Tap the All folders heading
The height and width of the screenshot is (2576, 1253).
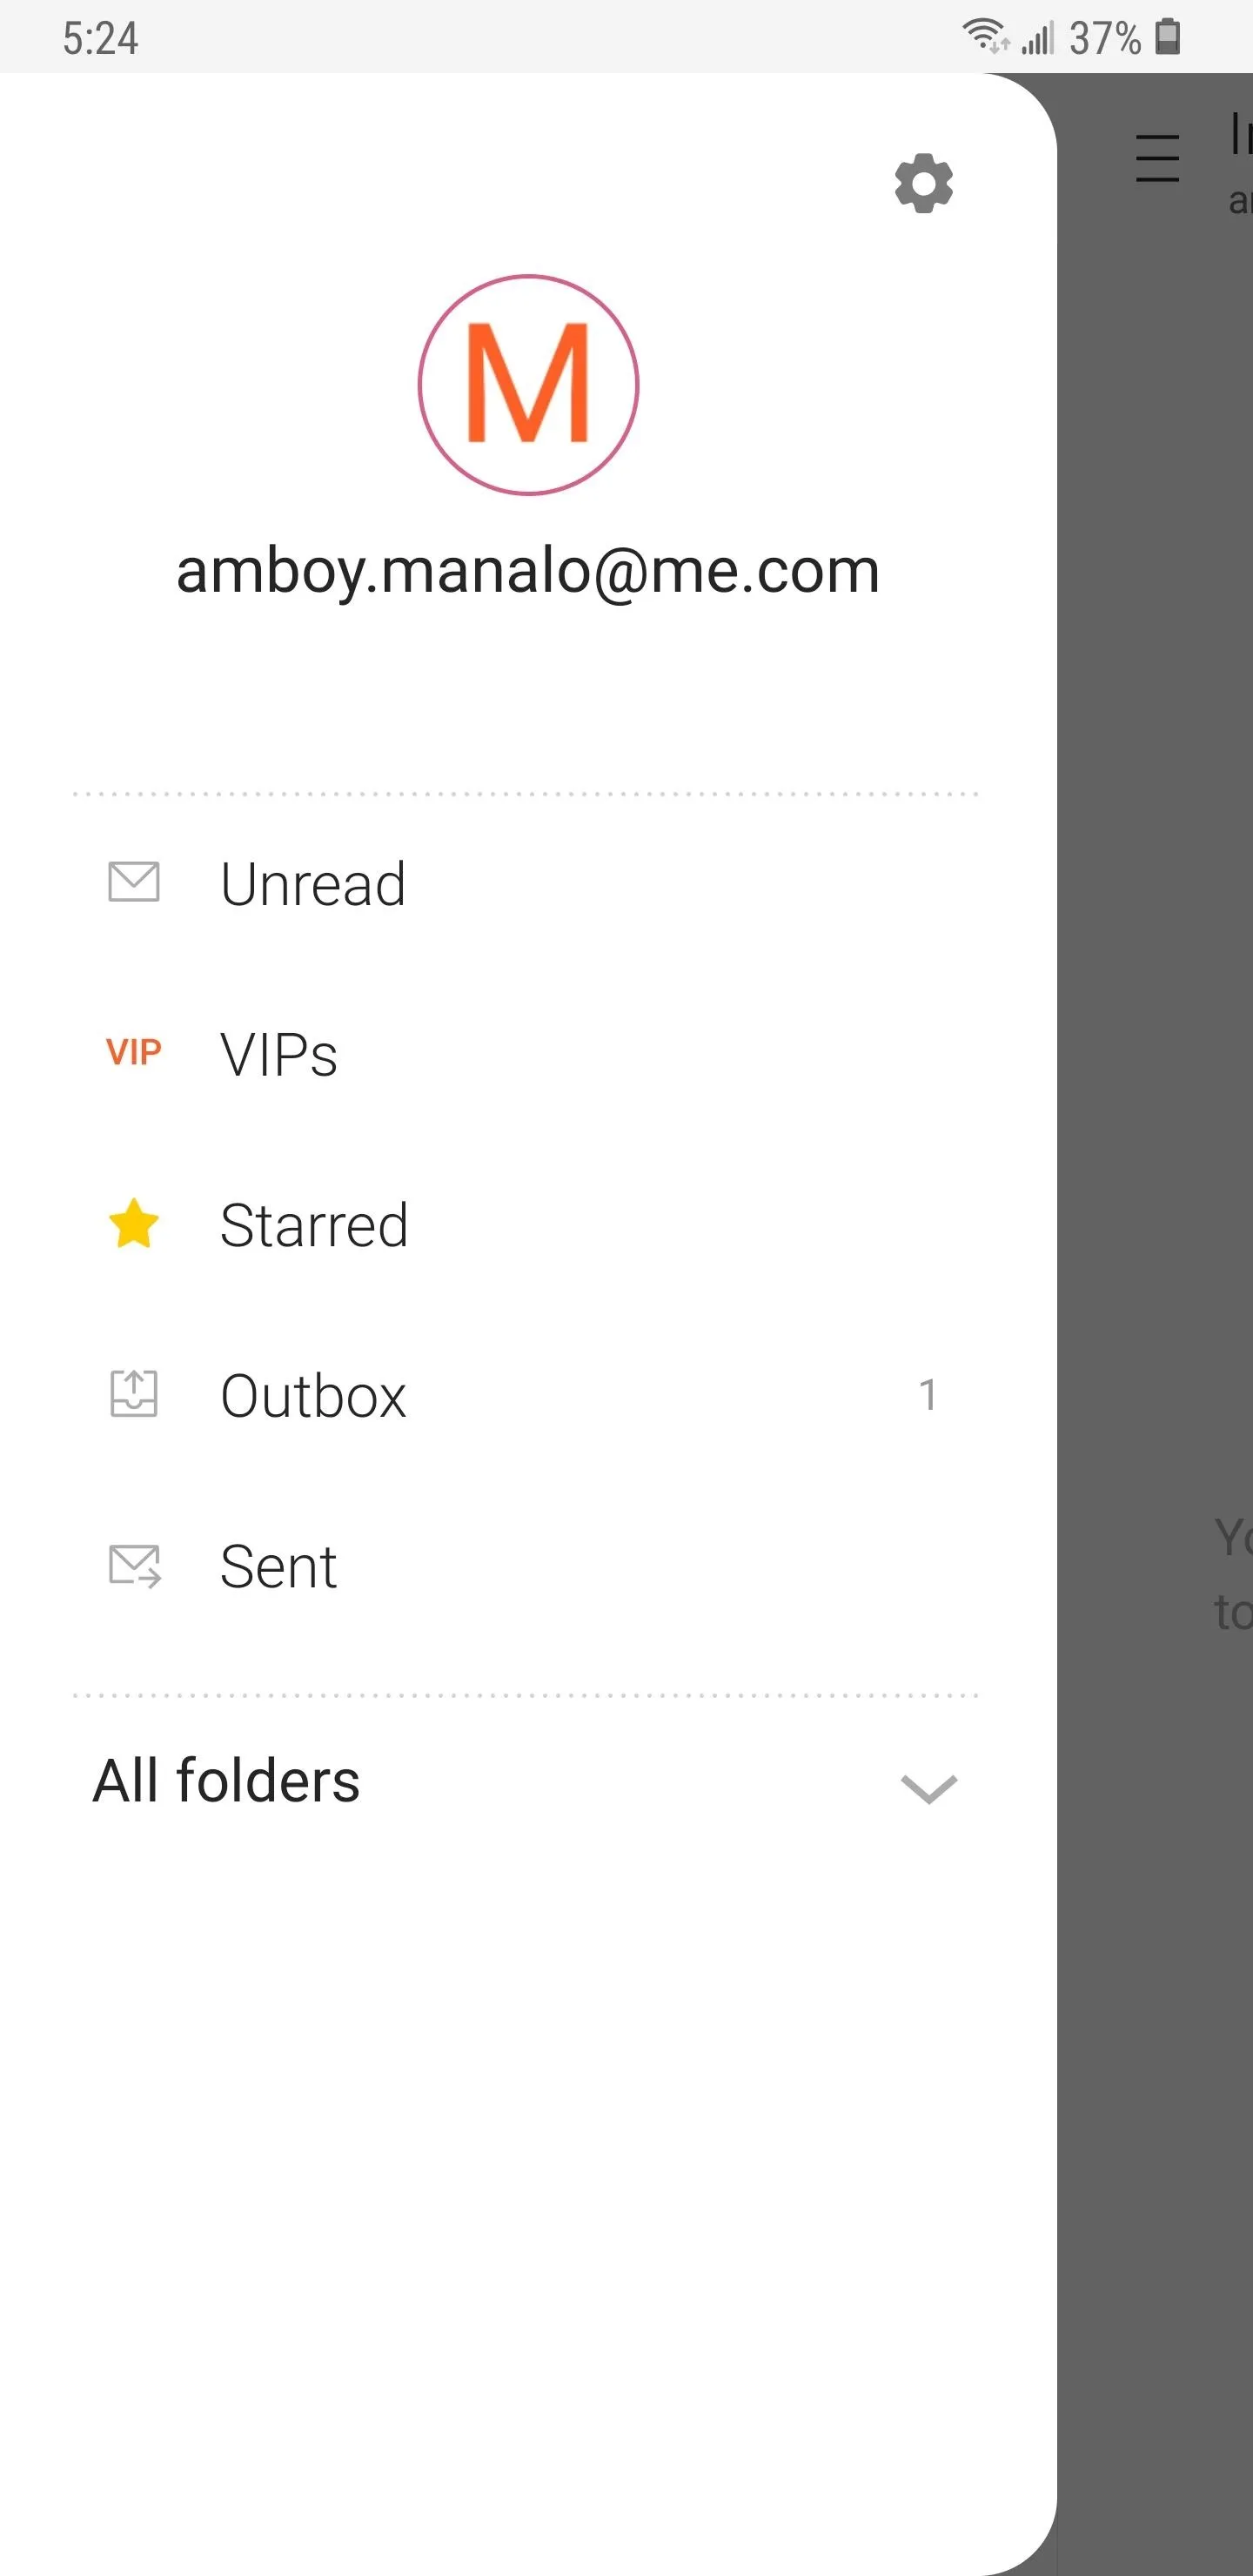pyautogui.click(x=226, y=1781)
